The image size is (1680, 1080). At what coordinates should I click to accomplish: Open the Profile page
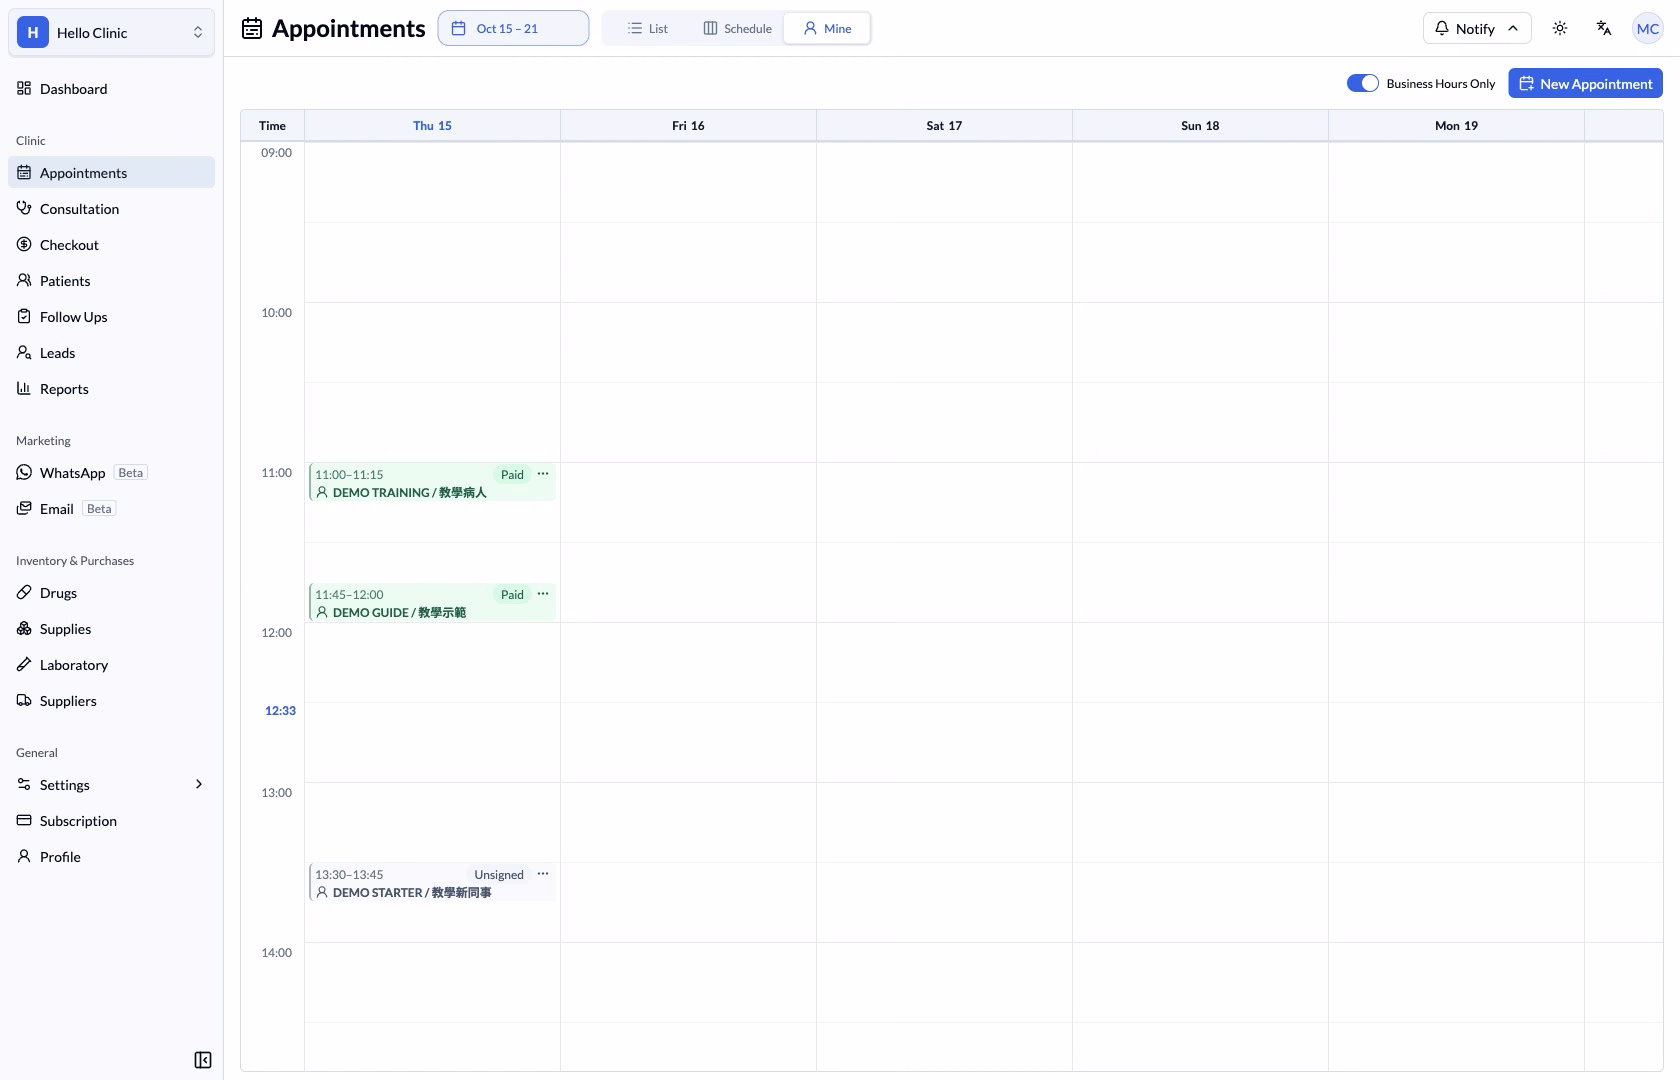(x=111, y=857)
